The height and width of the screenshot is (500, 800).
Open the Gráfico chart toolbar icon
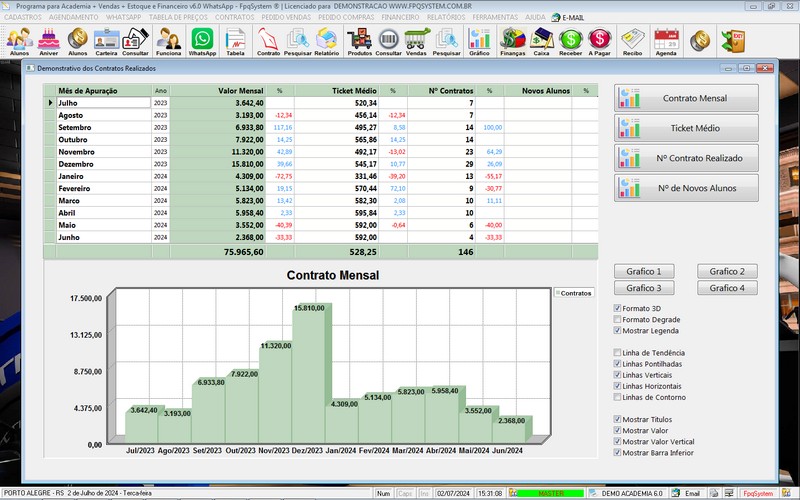[x=479, y=41]
